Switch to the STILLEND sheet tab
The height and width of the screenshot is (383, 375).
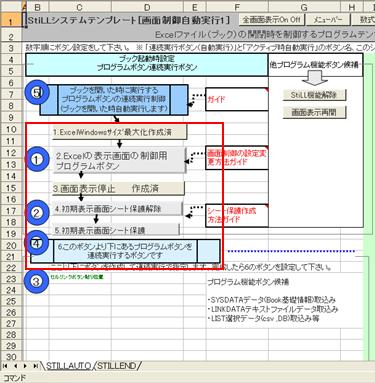tap(117, 366)
